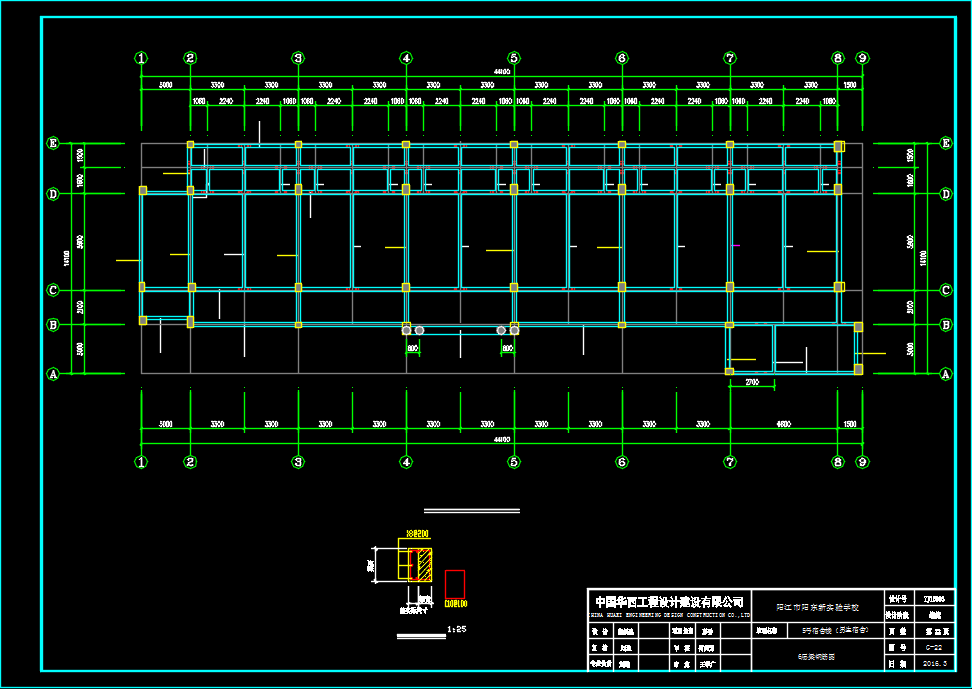972x689 pixels.
Task: Select the left 16100 vertical dimension text
Action: [66, 259]
